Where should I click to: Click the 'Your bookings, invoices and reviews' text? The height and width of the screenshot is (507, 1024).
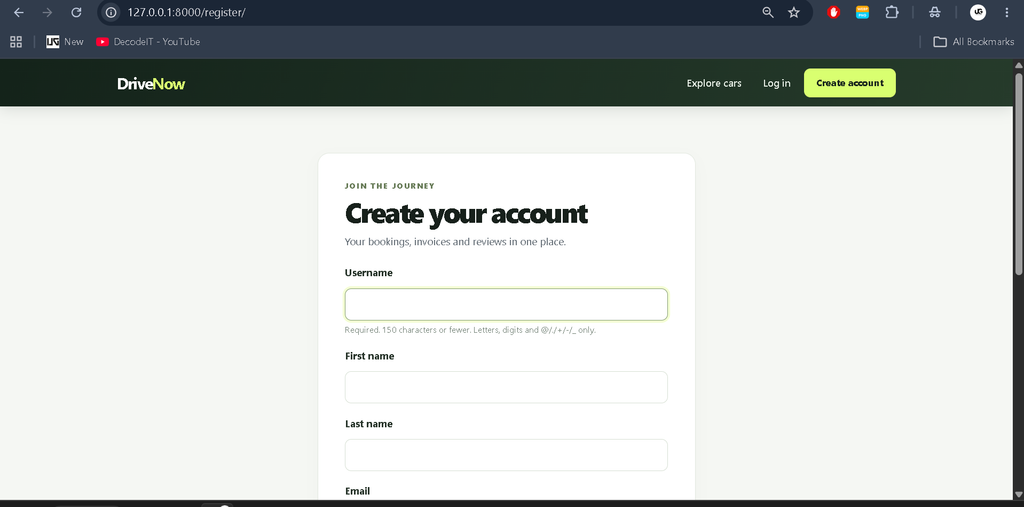(455, 242)
